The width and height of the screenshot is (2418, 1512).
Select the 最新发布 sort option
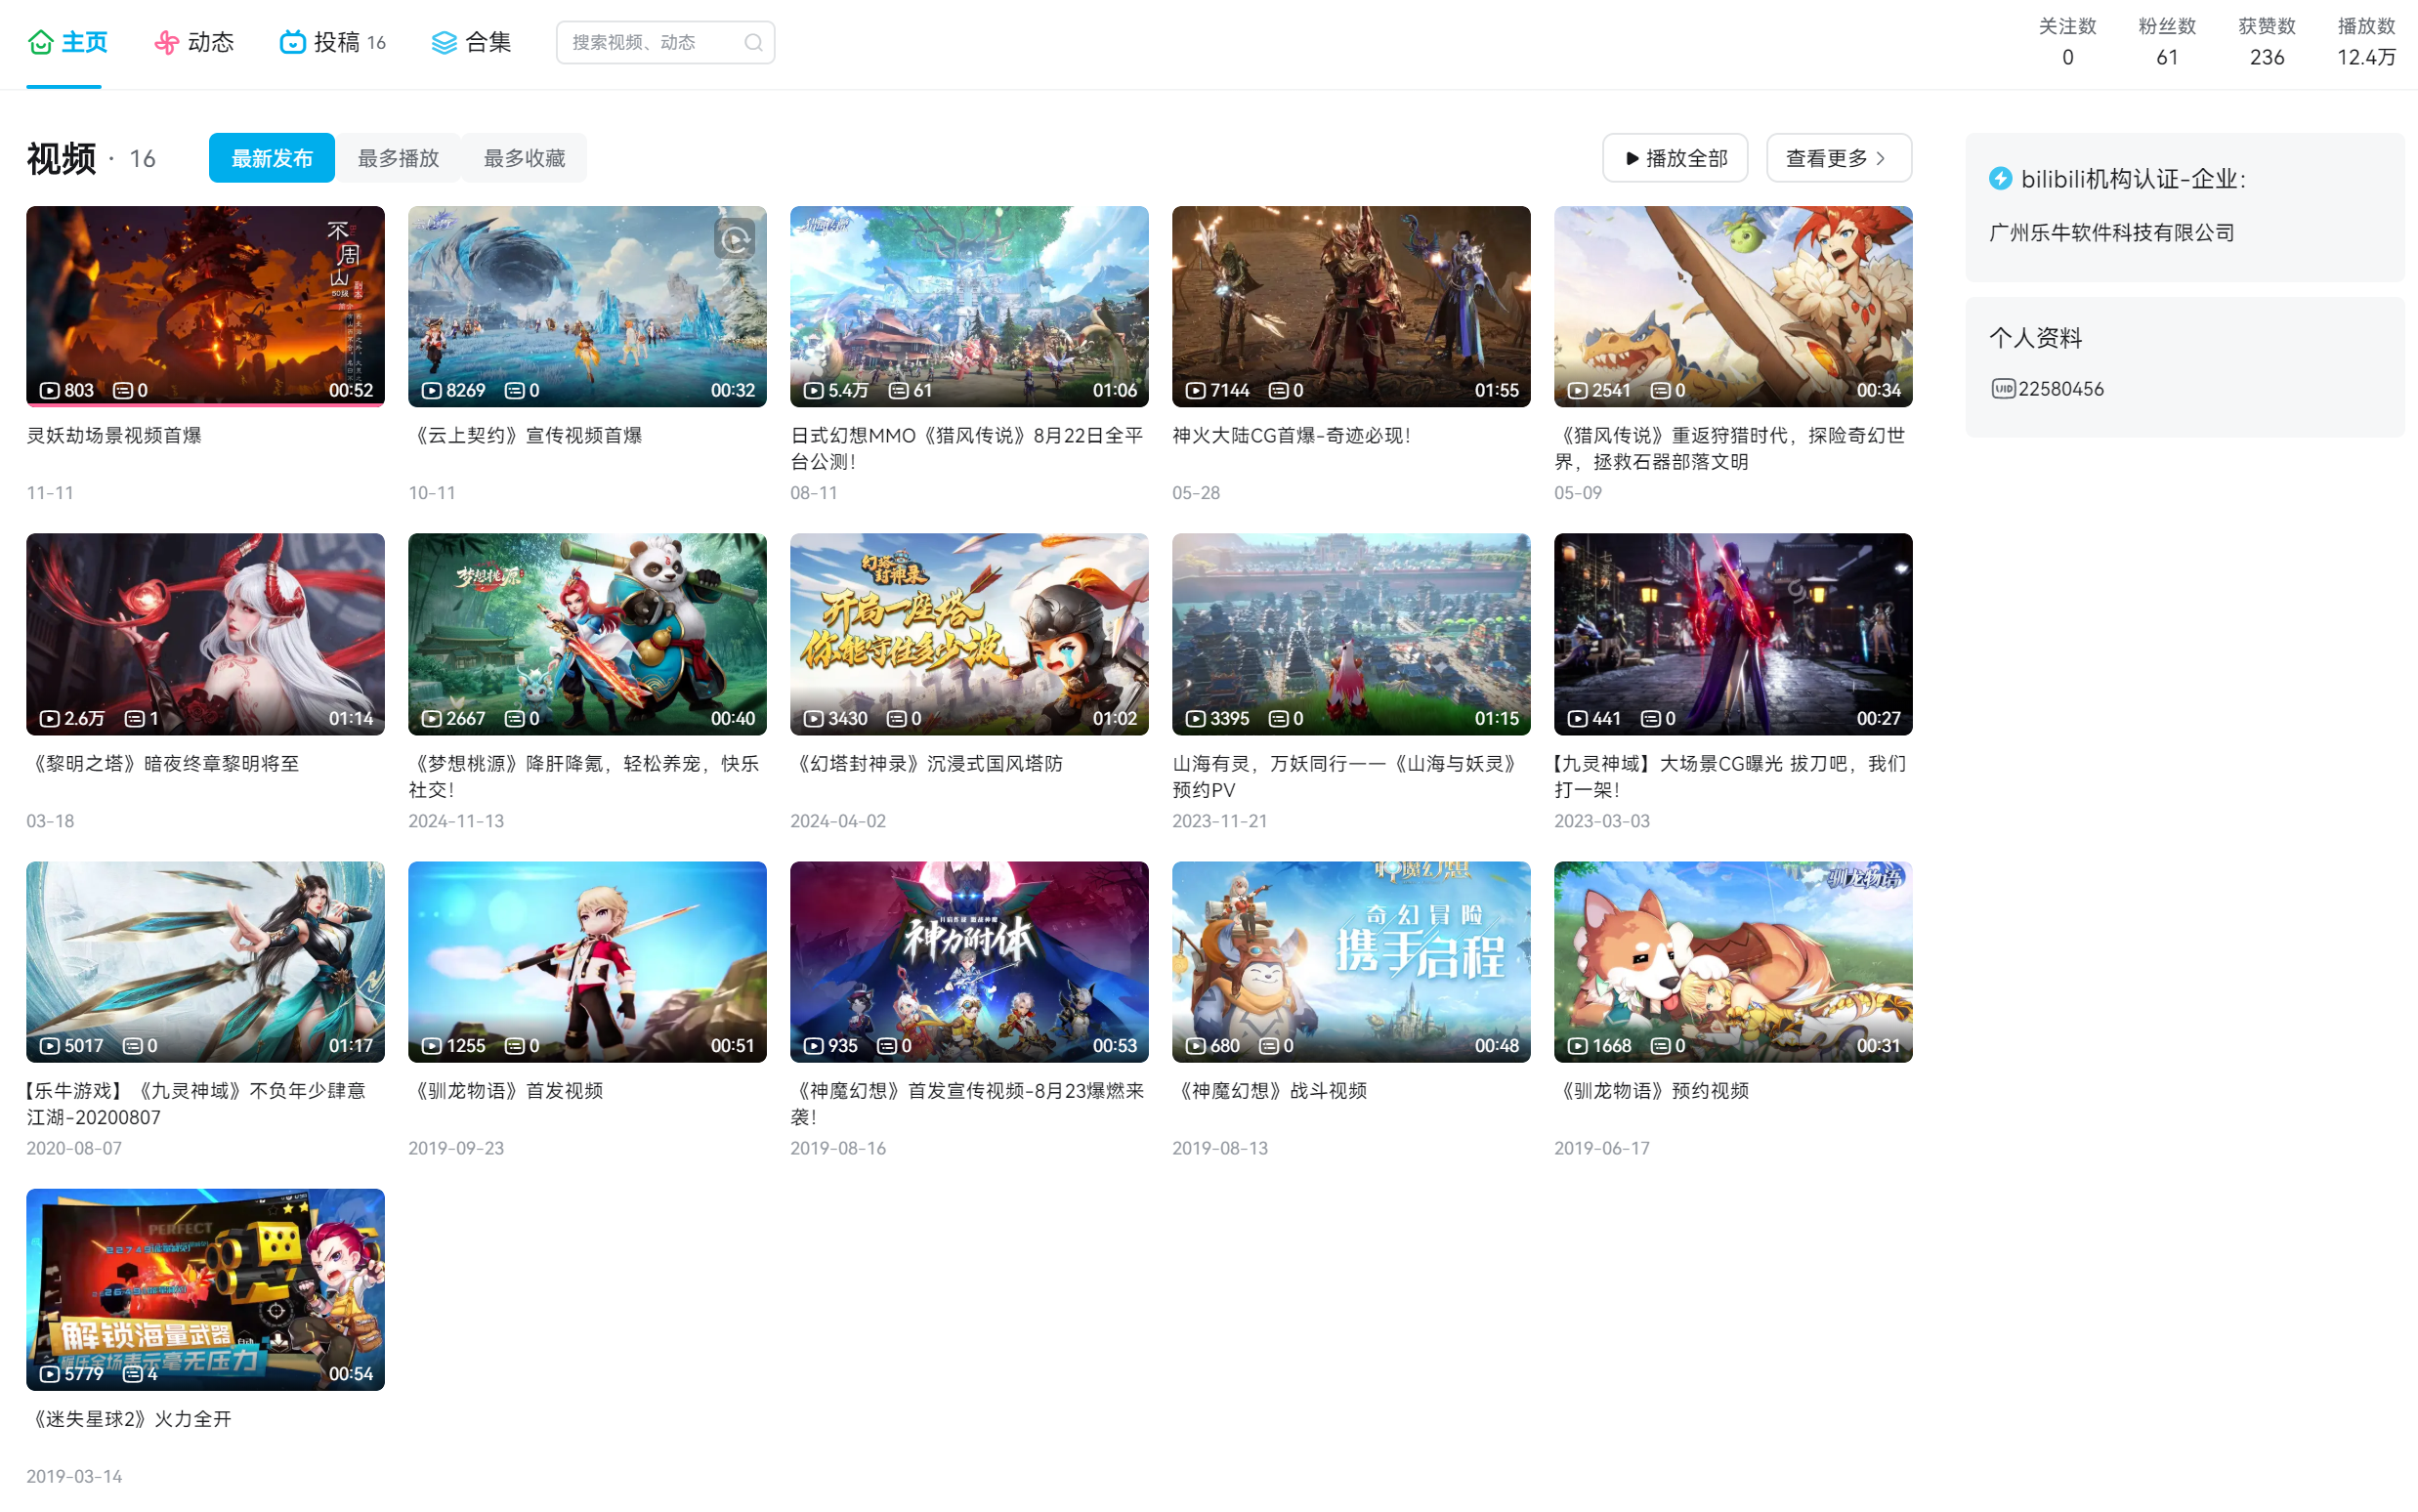click(x=271, y=158)
